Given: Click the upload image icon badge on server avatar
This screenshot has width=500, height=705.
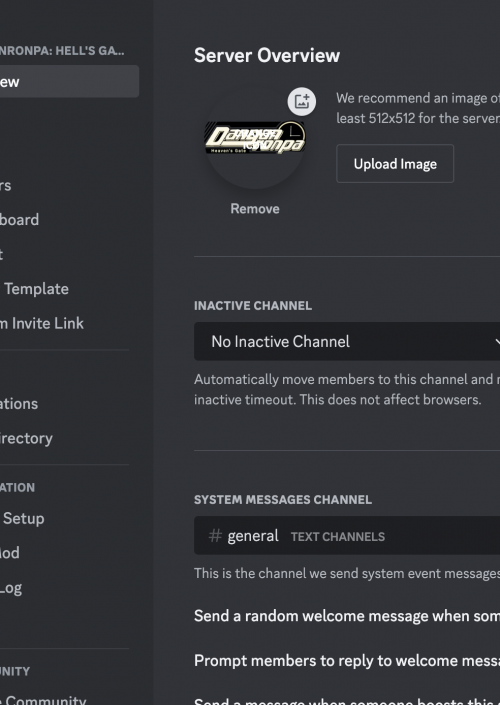Looking at the screenshot, I should [302, 102].
